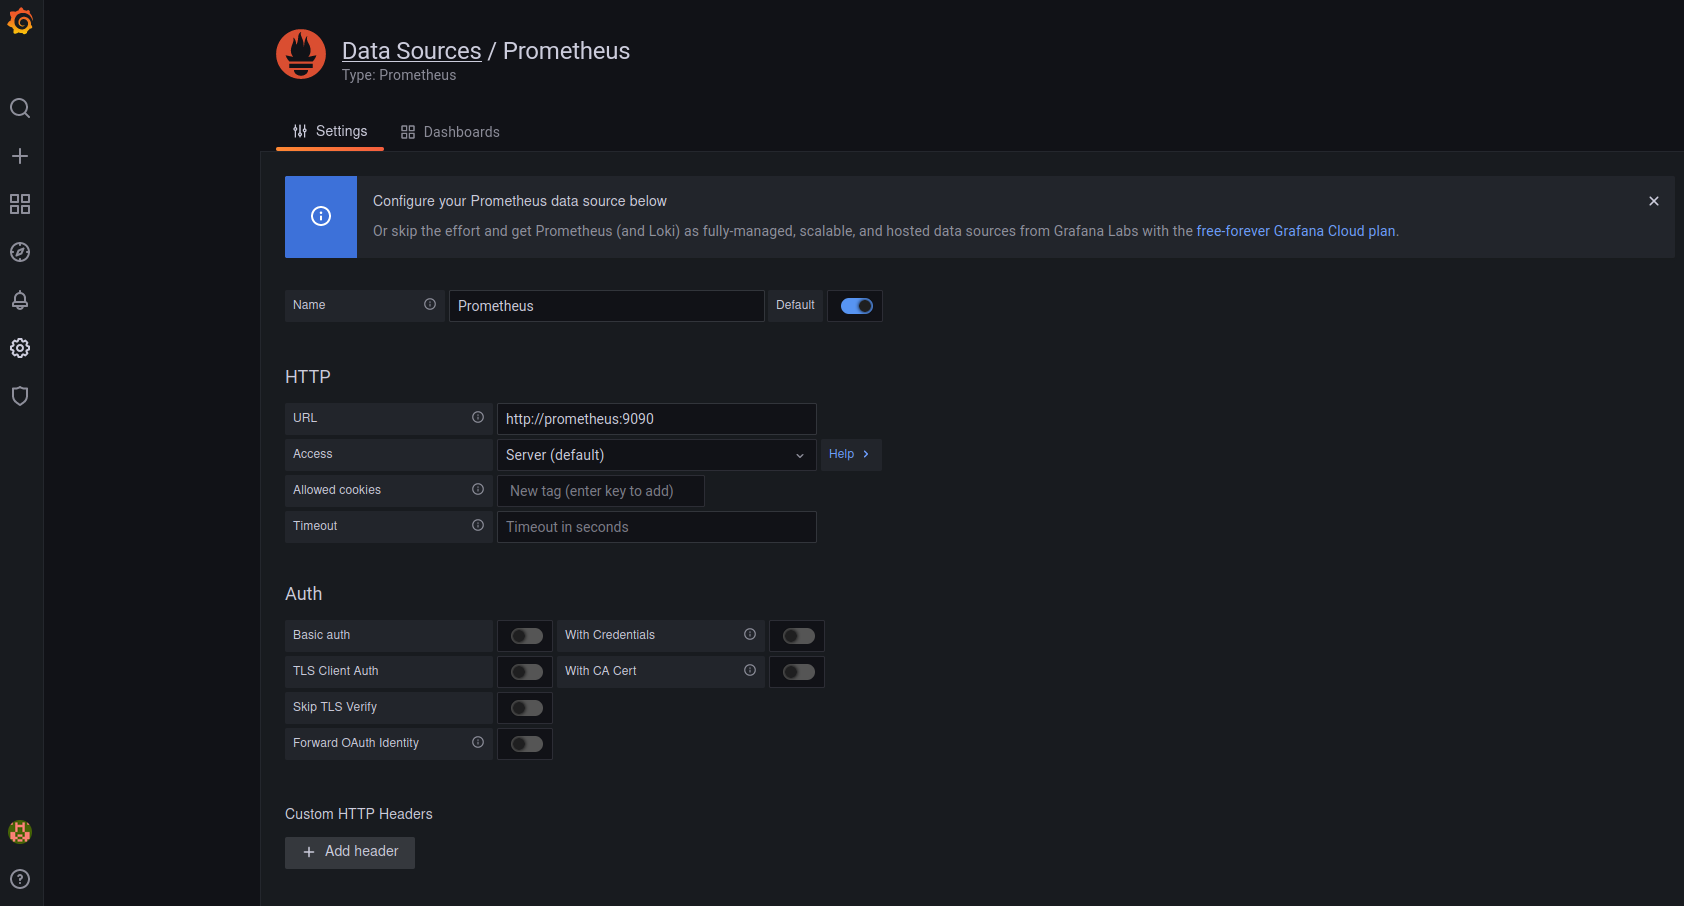Enable the Basic auth toggle

tap(526, 636)
